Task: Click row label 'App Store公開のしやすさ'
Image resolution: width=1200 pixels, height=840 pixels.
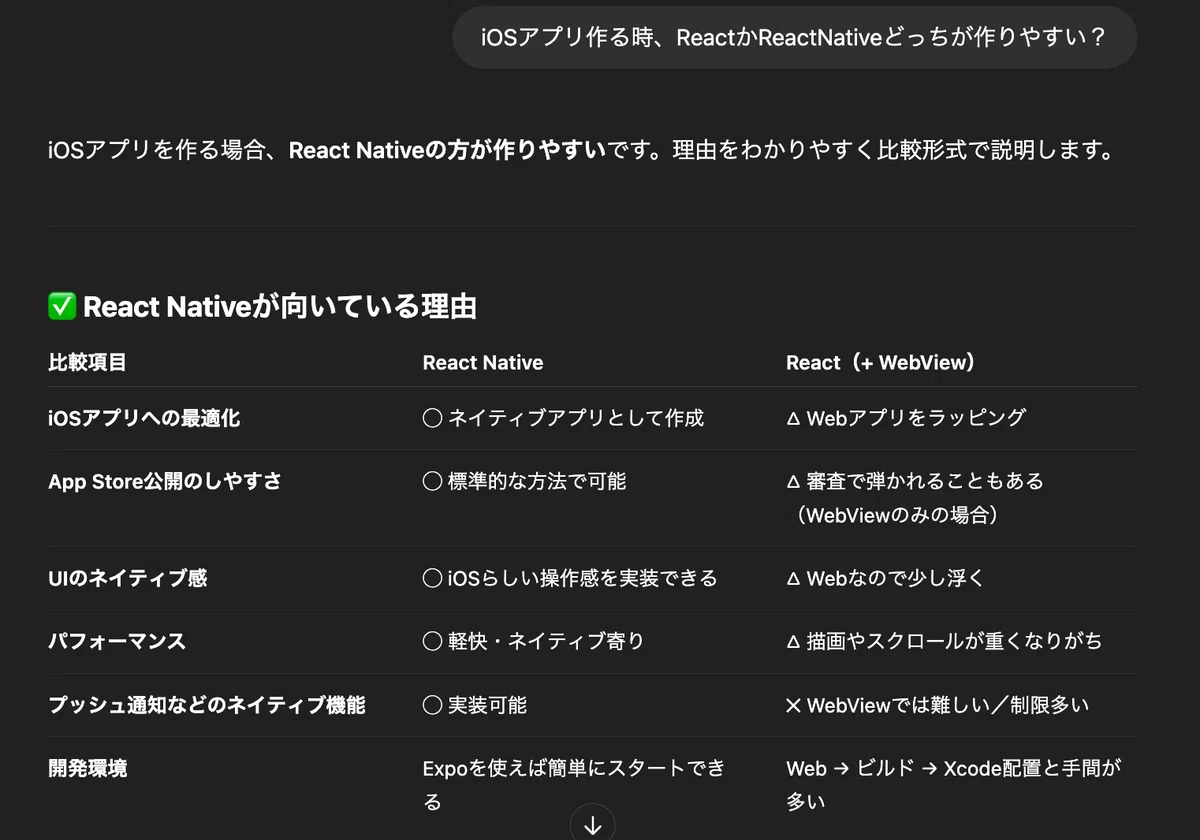Action: (x=165, y=482)
